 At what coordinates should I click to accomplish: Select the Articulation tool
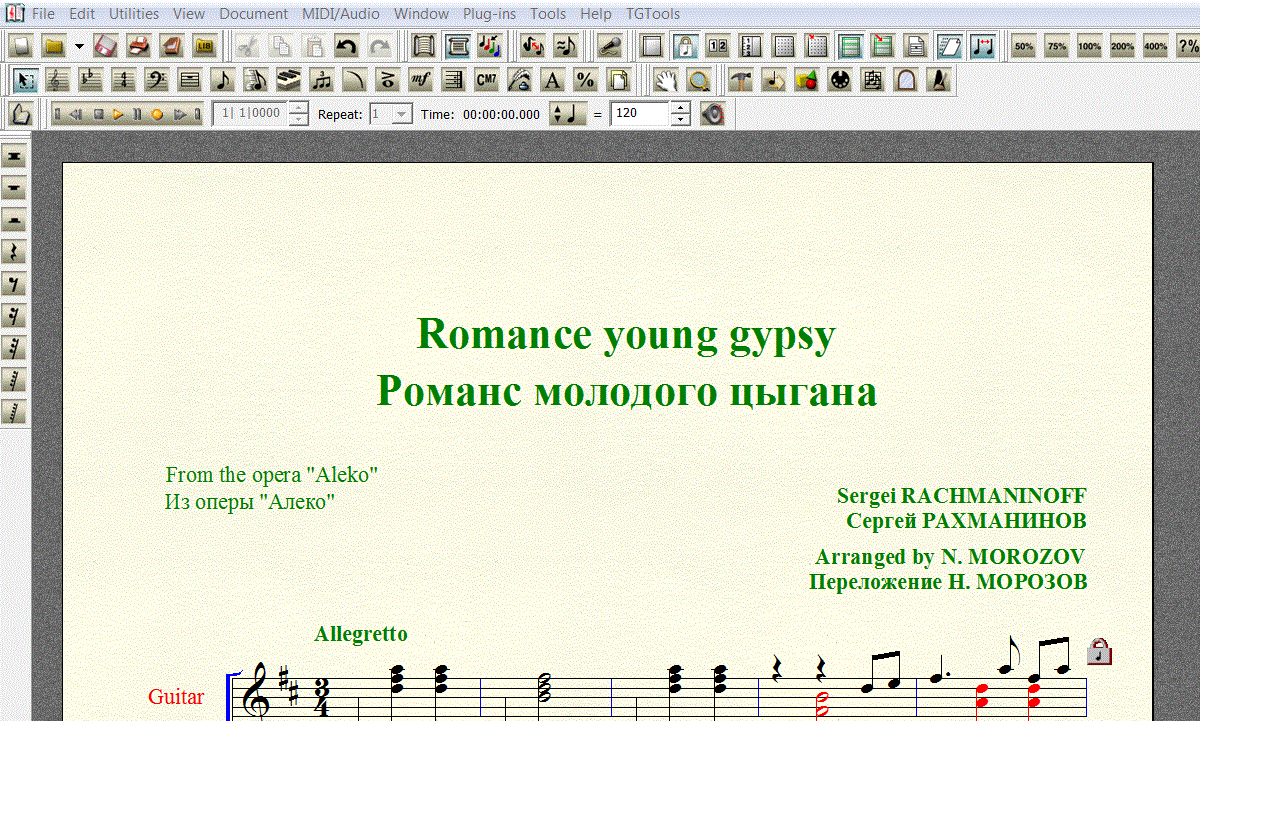[x=388, y=80]
